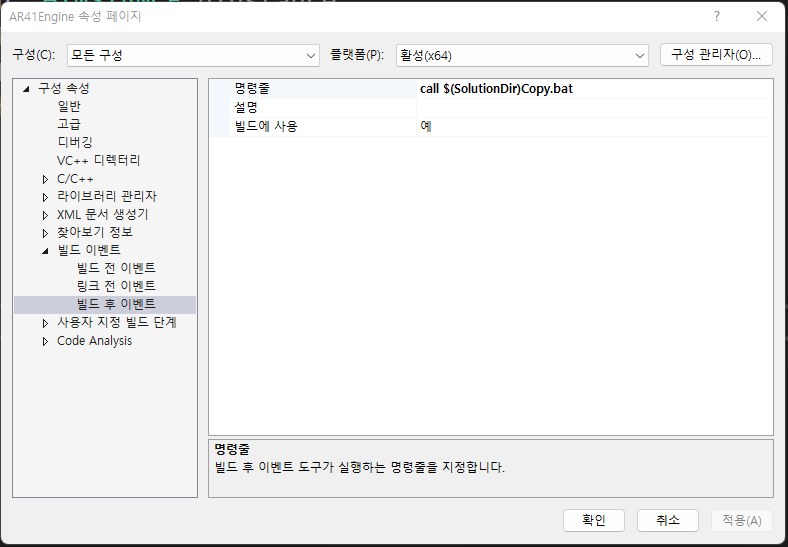Edit the call $(SolutionDir)Copy.bat value
Viewport: 788px width, 547px height.
(594, 89)
